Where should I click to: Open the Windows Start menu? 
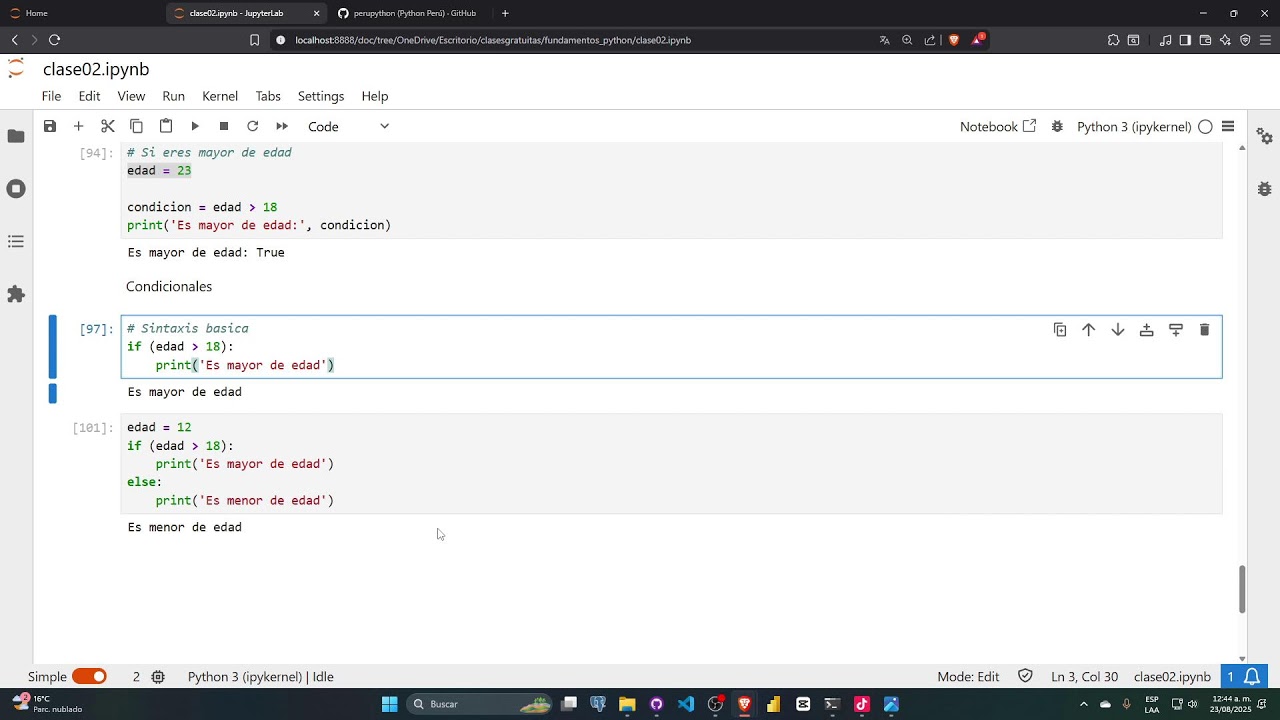(x=389, y=704)
